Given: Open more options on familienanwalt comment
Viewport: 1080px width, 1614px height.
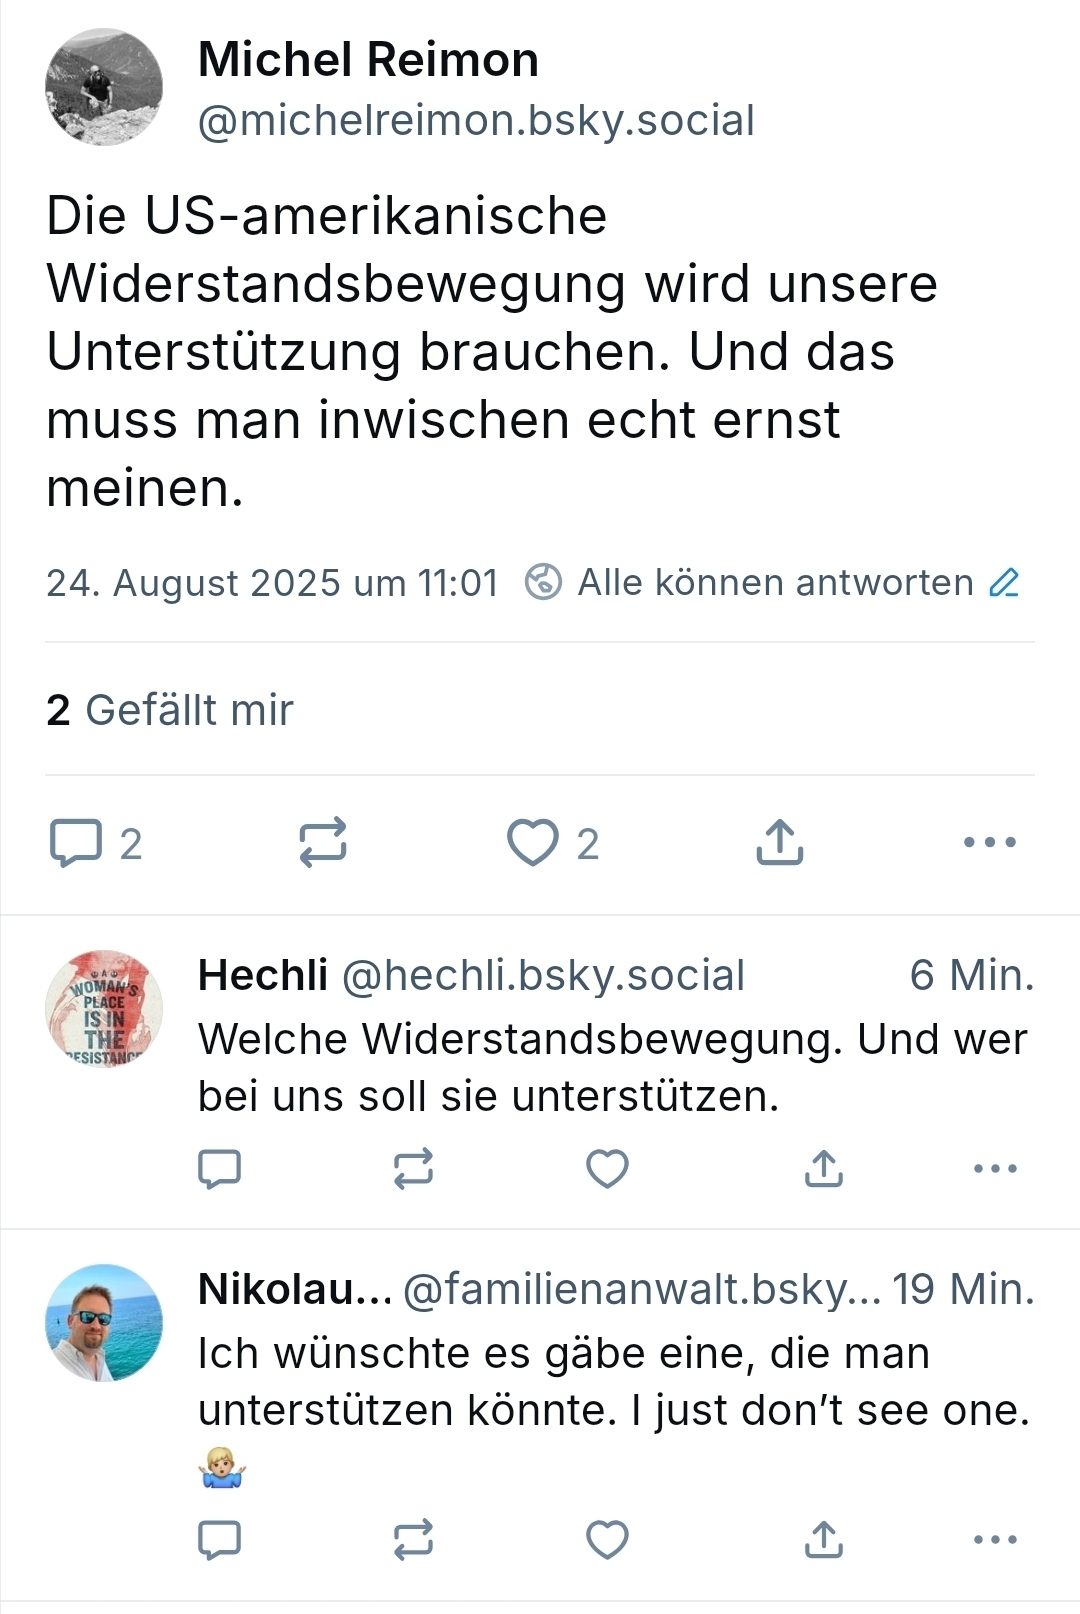Looking at the screenshot, I should (995, 1540).
